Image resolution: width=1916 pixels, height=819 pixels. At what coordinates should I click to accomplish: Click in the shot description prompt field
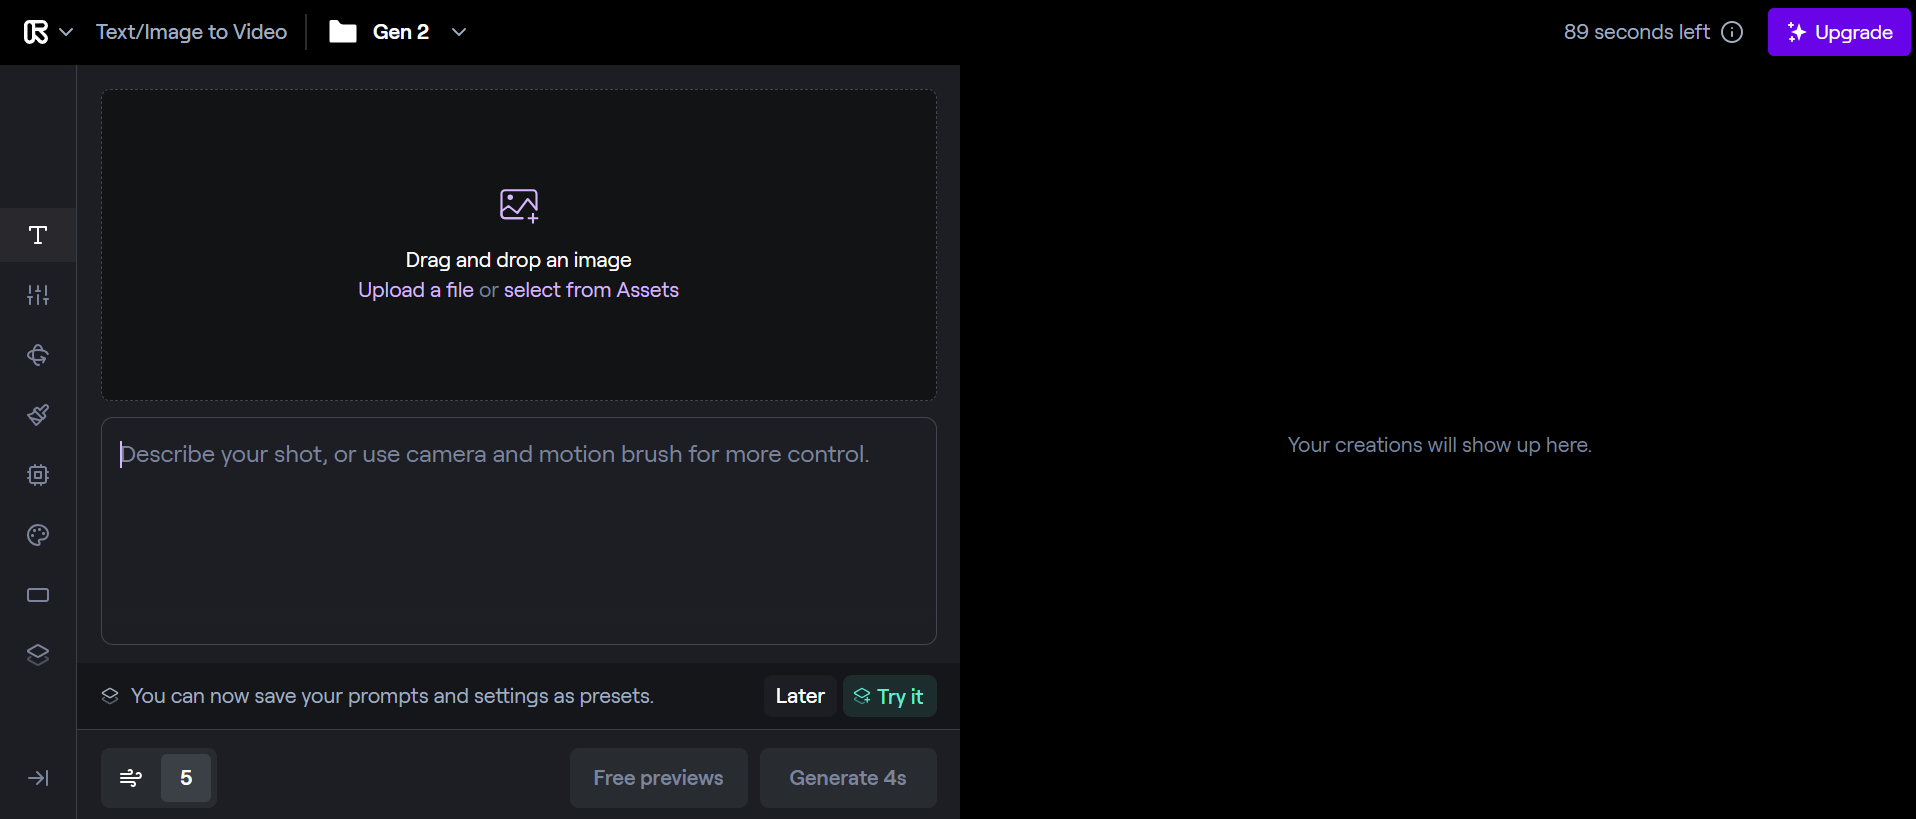(518, 530)
